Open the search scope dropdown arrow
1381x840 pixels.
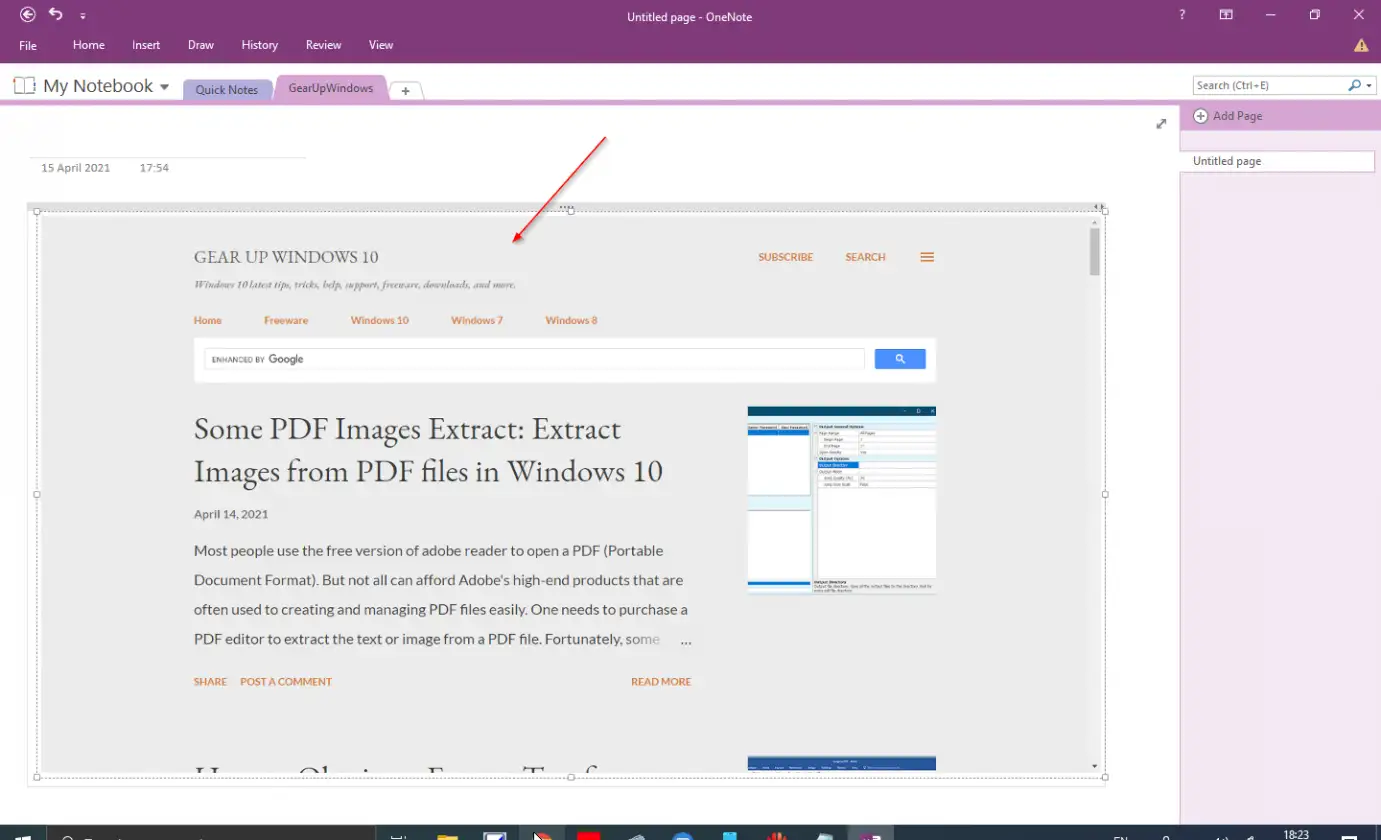pyautogui.click(x=1370, y=86)
